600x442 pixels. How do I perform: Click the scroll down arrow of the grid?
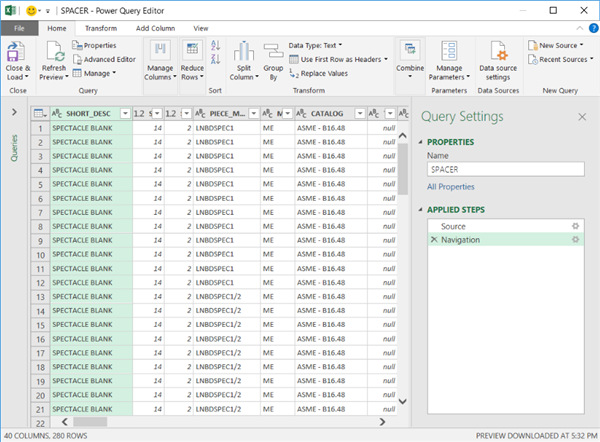[403, 401]
